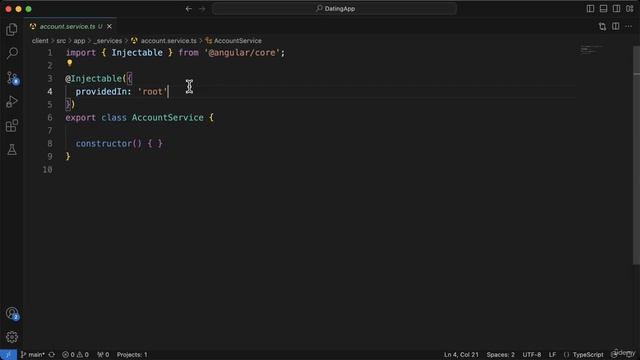Click the editor vertical scrollbar
This screenshot has width=640, height=360.
click(x=636, y=155)
